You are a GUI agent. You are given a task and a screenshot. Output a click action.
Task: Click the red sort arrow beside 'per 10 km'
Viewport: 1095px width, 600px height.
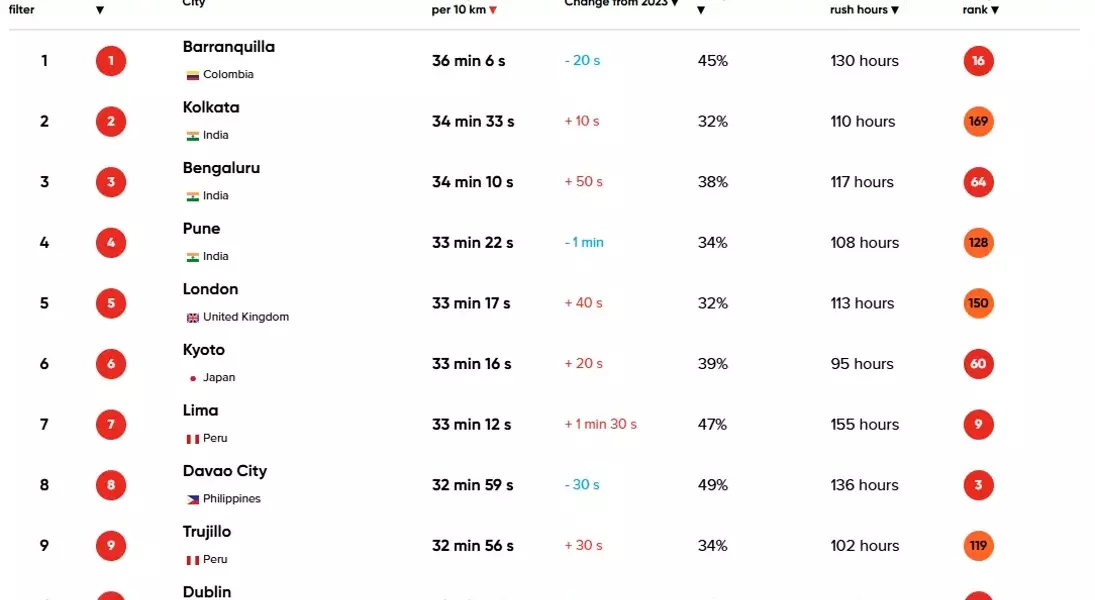click(493, 10)
